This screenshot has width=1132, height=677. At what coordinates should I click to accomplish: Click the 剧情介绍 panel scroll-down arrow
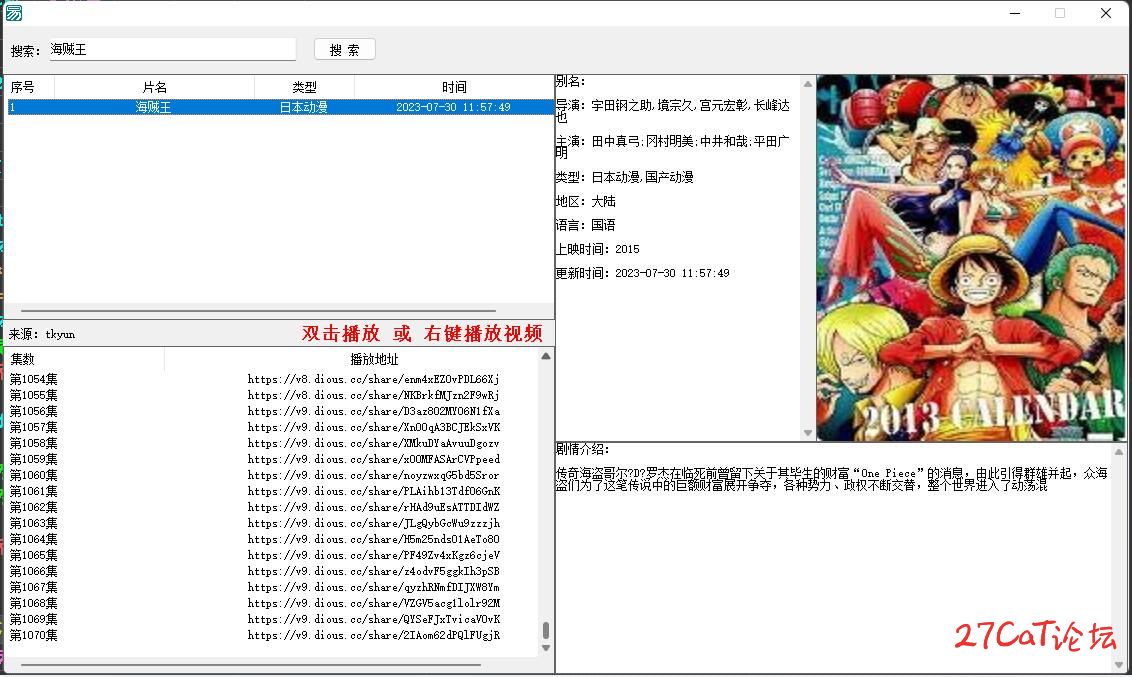click(x=1119, y=665)
